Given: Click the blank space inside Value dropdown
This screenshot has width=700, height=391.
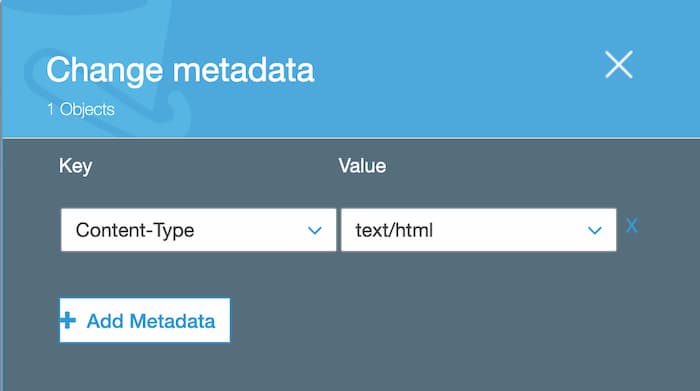Looking at the screenshot, I should (x=509, y=230).
